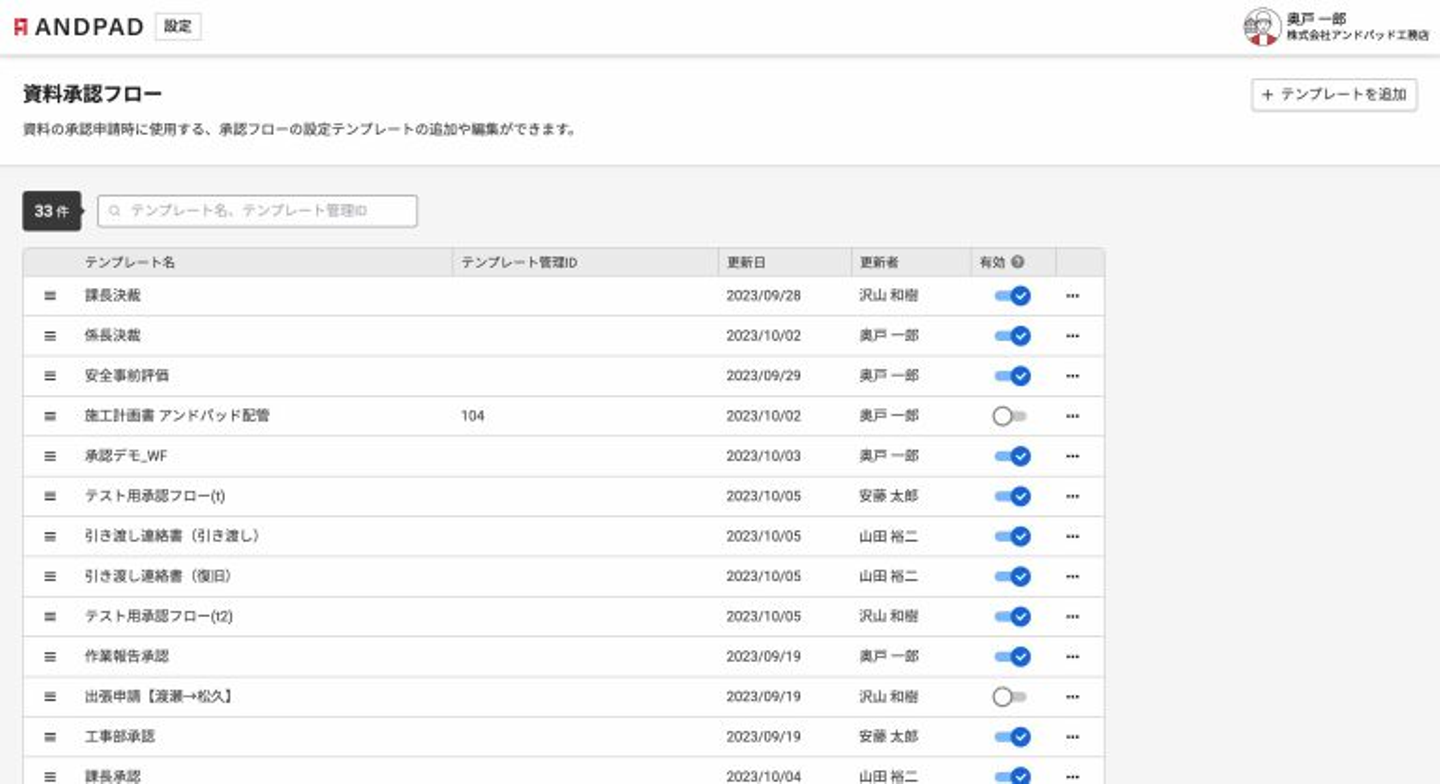Open more options for テスト用承認フロー(t2)

pyautogui.click(x=1072, y=616)
